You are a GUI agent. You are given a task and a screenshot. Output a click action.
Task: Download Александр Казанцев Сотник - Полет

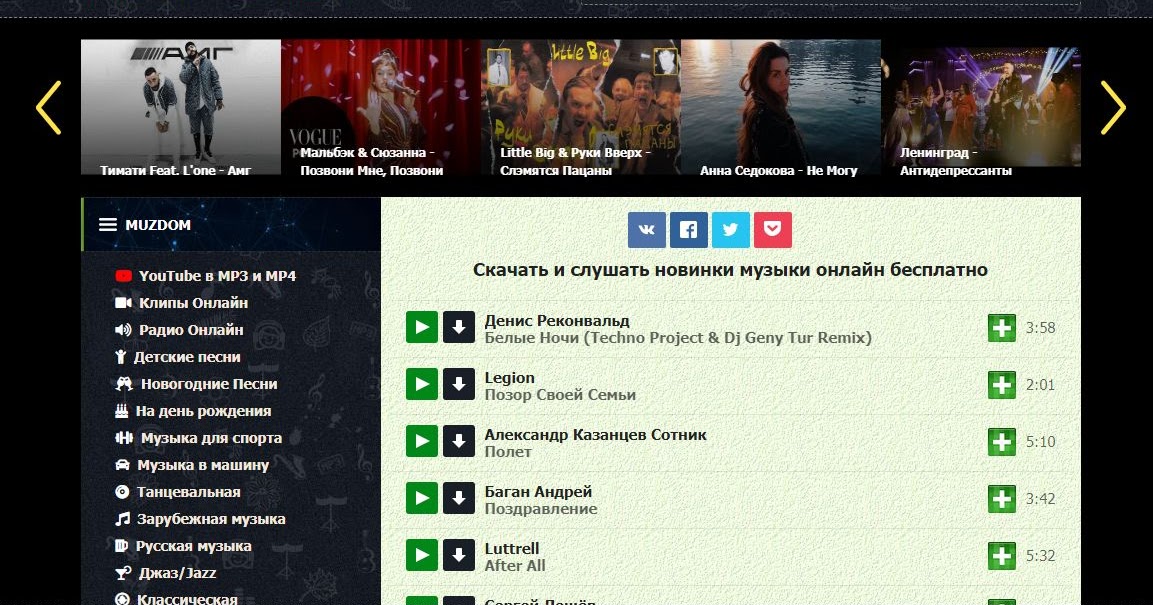click(459, 441)
